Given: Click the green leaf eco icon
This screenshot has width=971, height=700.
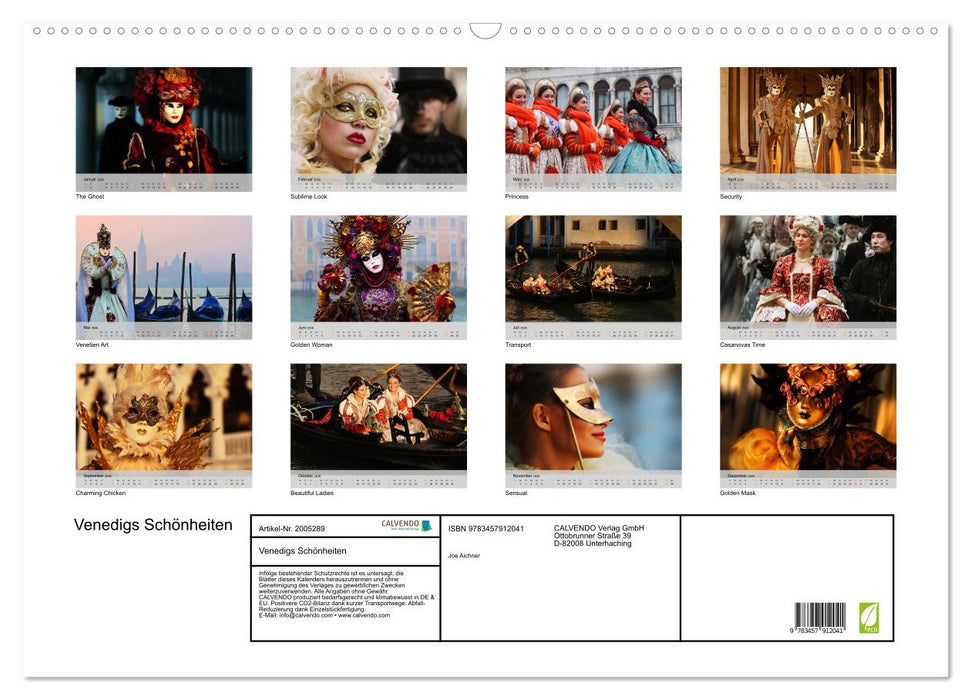Looking at the screenshot, I should tap(868, 616).
